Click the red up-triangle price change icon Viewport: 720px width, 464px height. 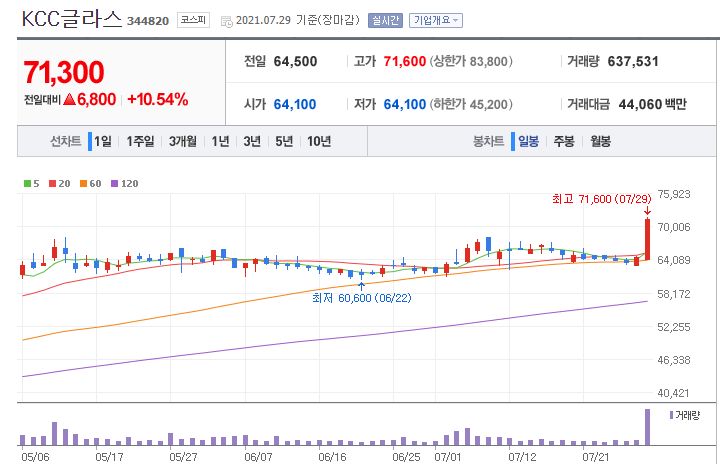(69, 99)
